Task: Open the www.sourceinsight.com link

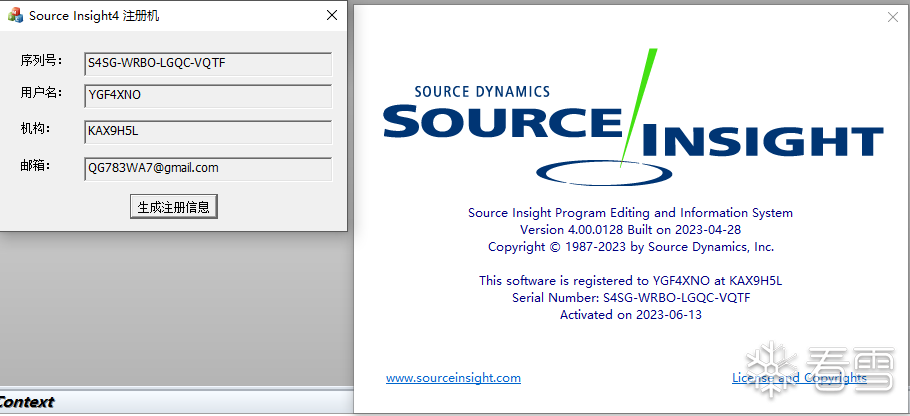Action: point(453,378)
